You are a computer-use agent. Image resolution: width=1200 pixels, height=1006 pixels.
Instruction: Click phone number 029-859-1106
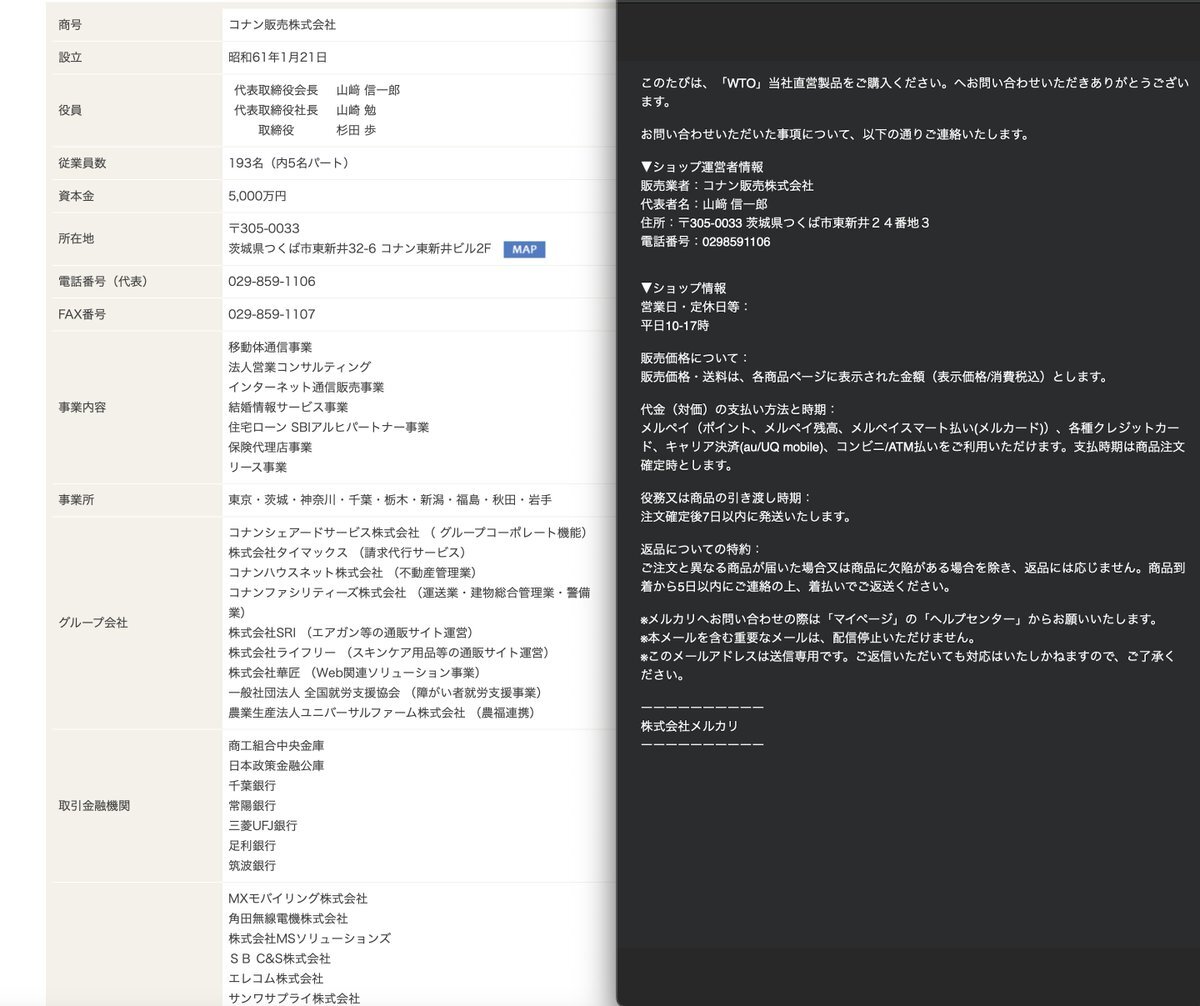[x=271, y=281]
